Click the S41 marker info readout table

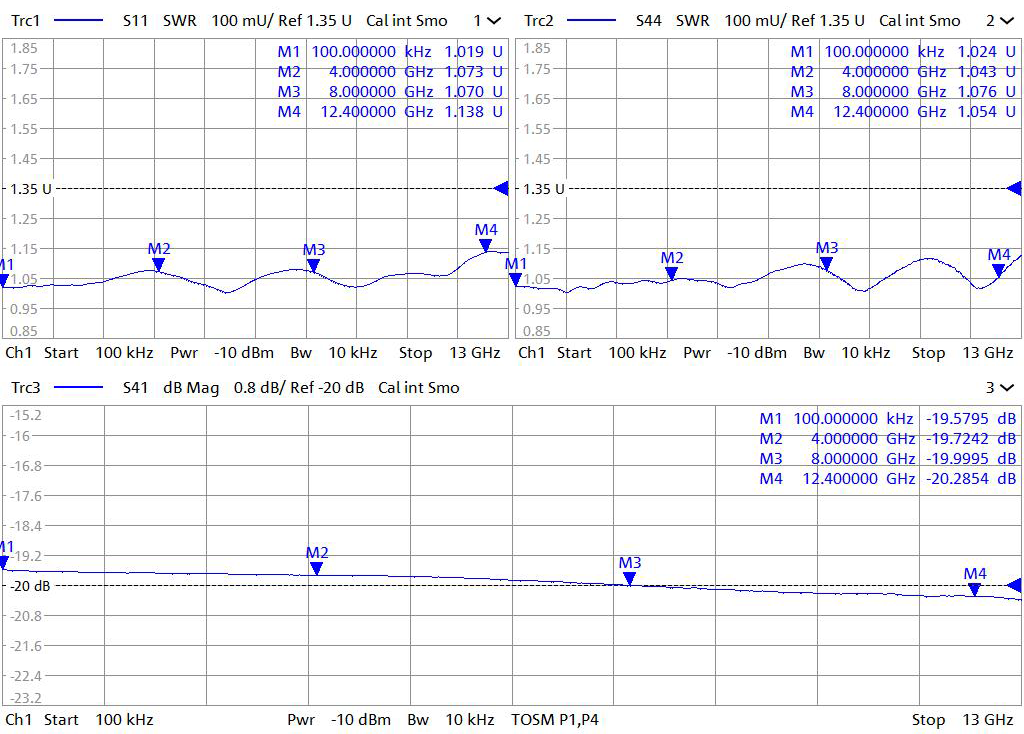click(887, 449)
